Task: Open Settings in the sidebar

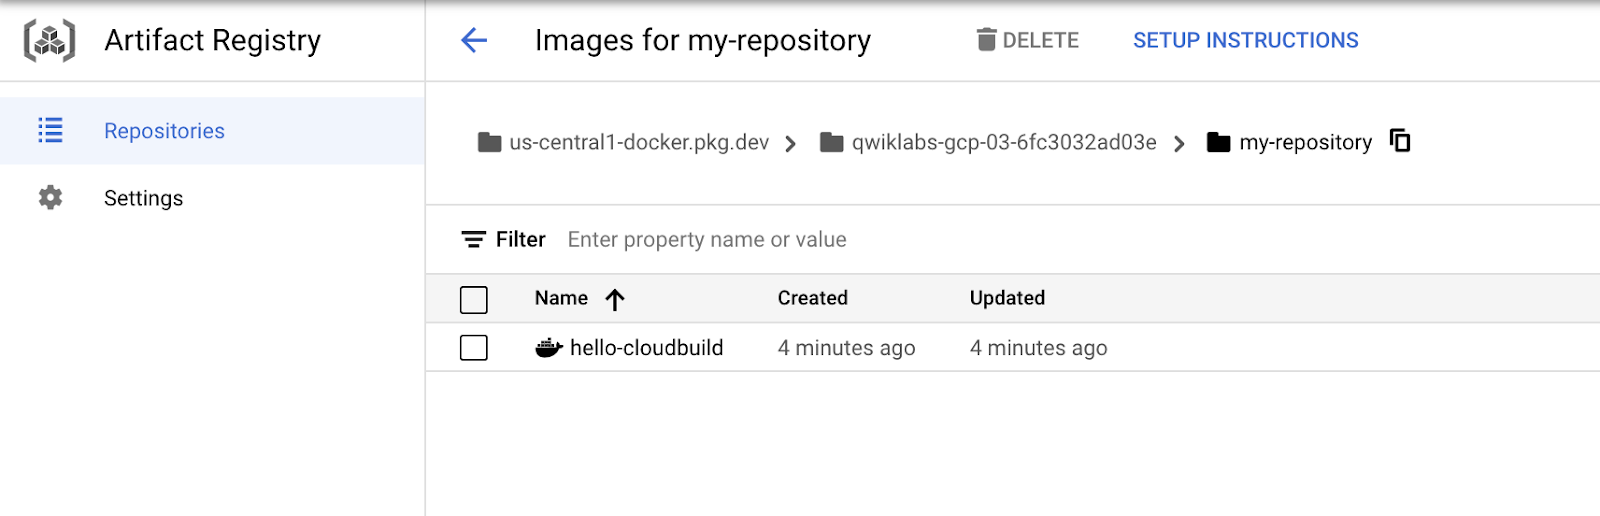Action: pyautogui.click(x=143, y=198)
